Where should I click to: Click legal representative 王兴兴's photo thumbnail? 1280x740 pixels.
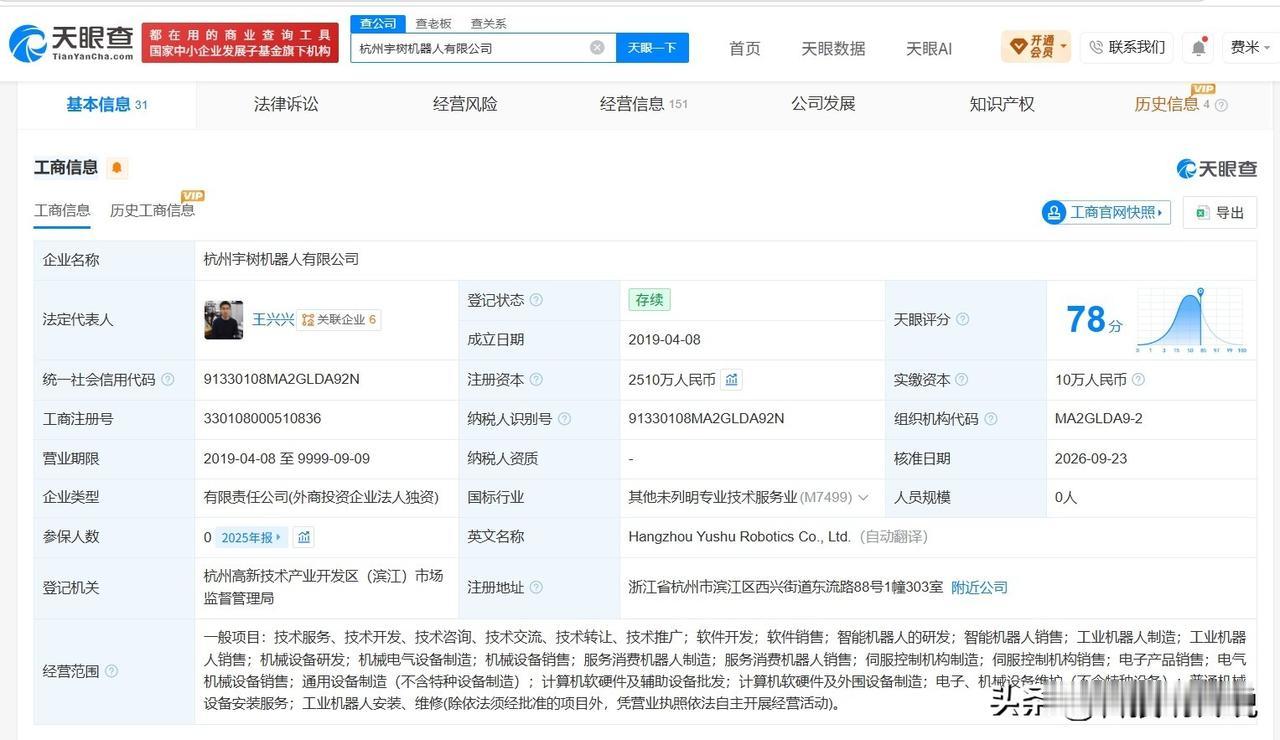[x=224, y=320]
